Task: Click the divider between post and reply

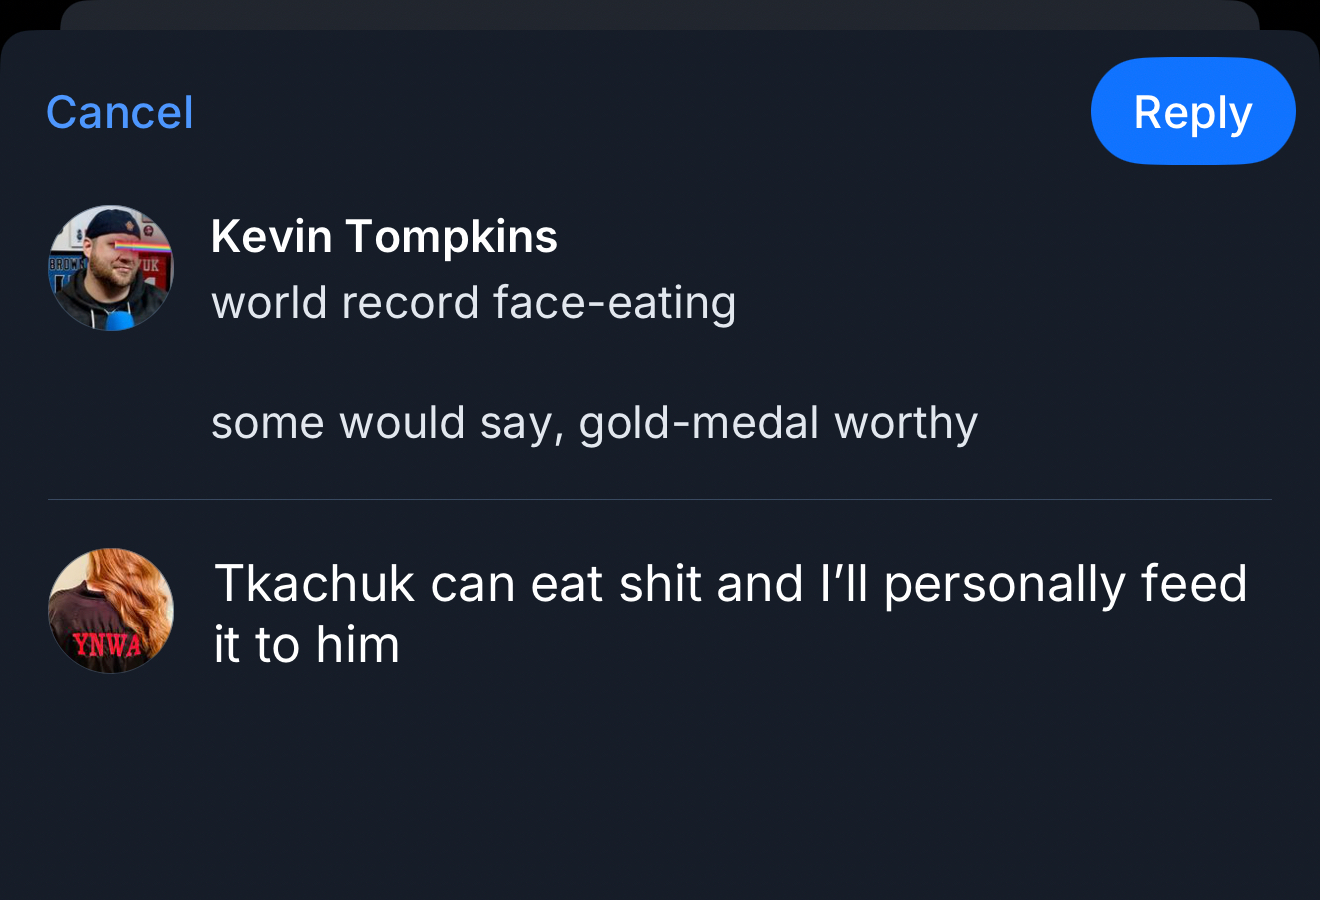Action: (660, 499)
